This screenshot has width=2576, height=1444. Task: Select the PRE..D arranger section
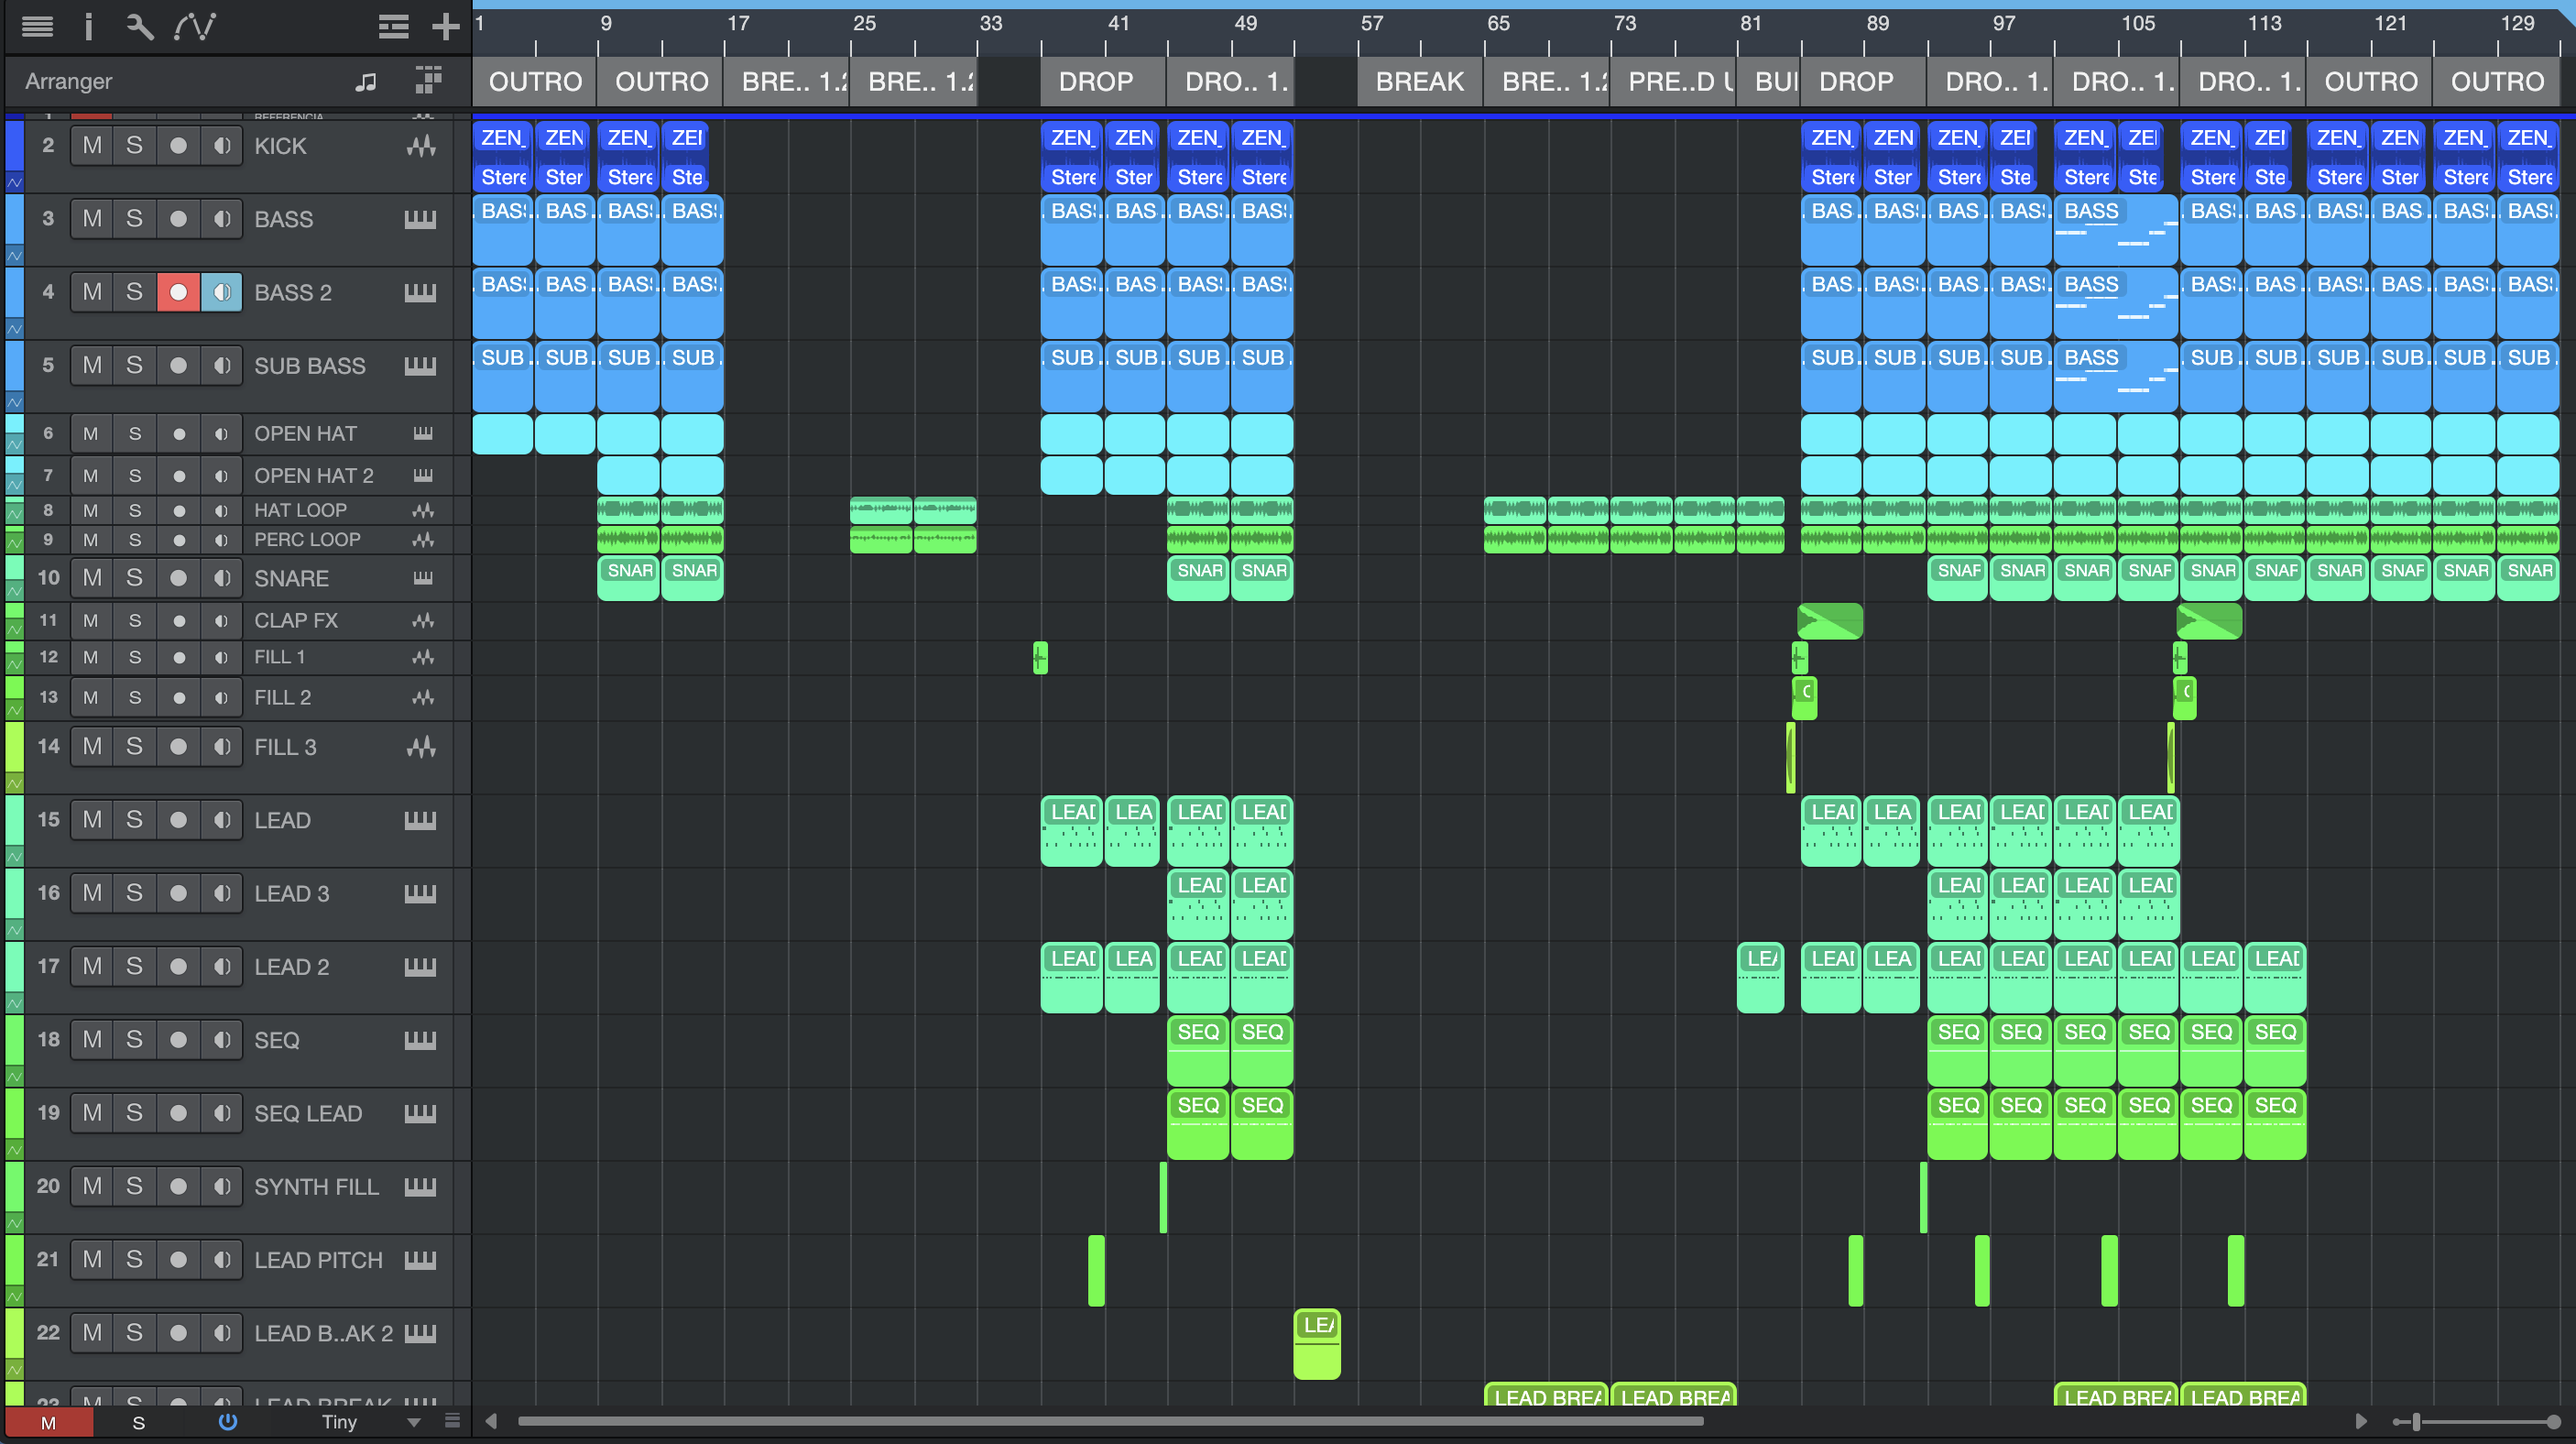[1673, 81]
